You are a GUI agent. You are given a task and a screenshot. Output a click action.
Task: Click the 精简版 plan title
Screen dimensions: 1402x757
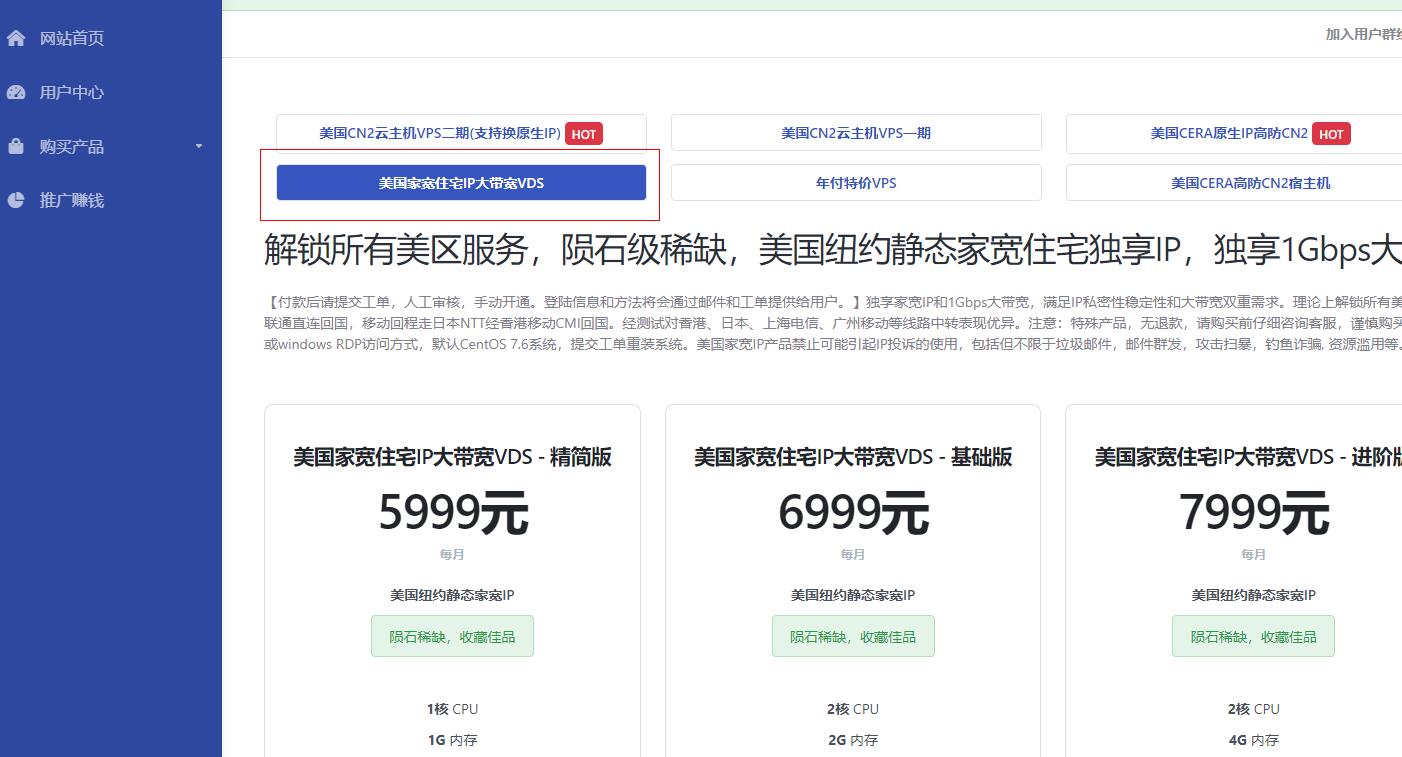(452, 457)
